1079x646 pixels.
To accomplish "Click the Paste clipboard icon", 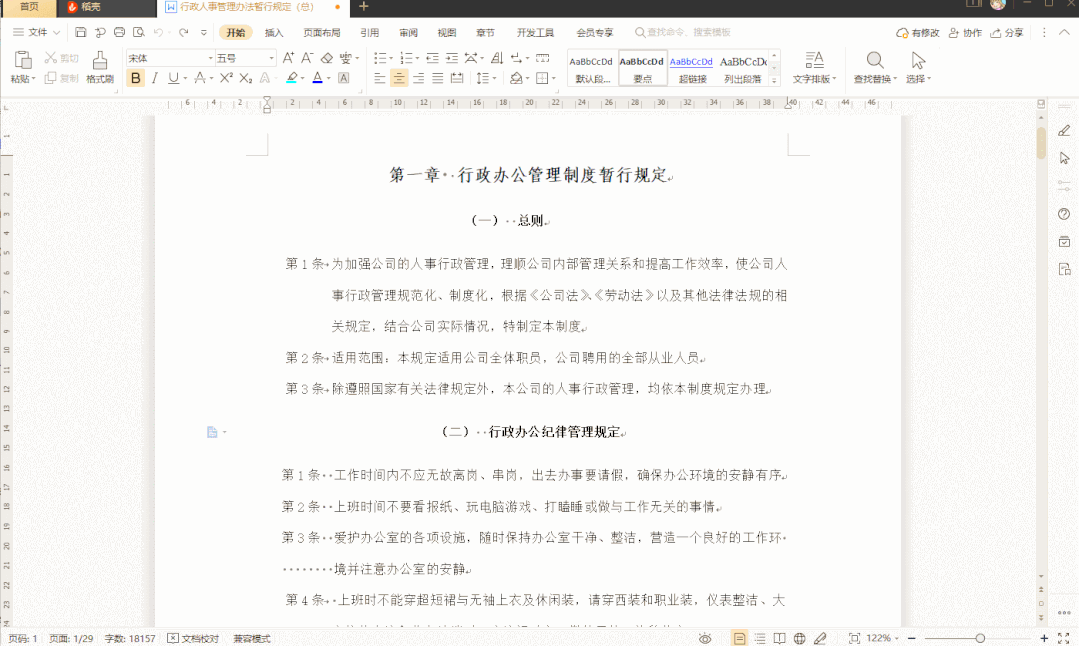I will 23,61.
